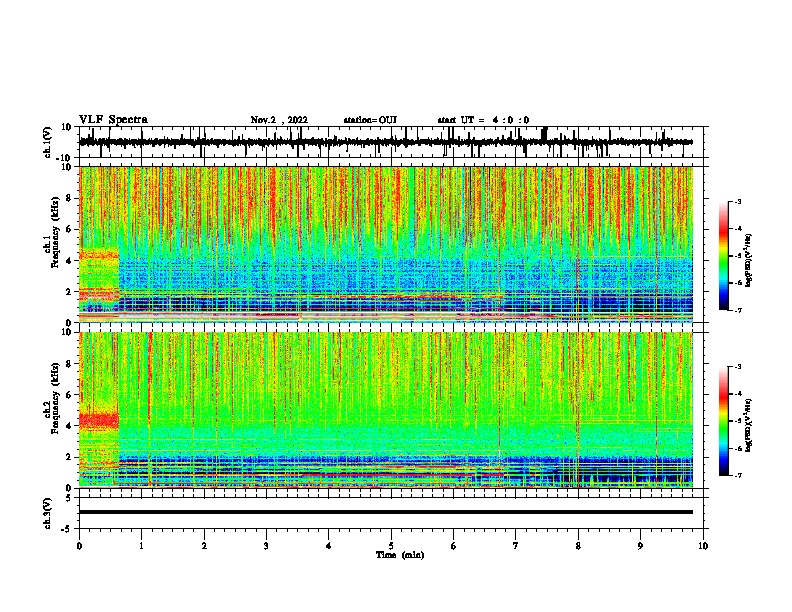Click the '-7' tick on the ch.2 colorbar

click(738, 476)
